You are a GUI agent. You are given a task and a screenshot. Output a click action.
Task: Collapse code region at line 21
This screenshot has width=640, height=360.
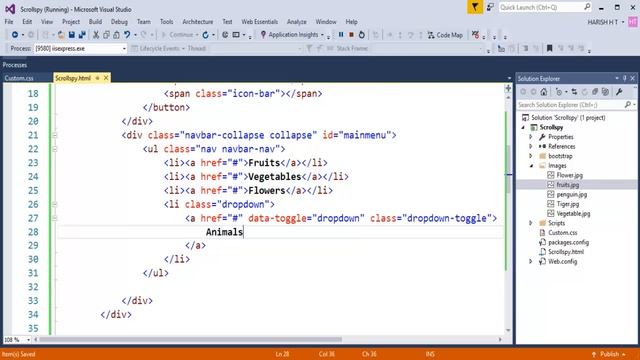coord(55,135)
